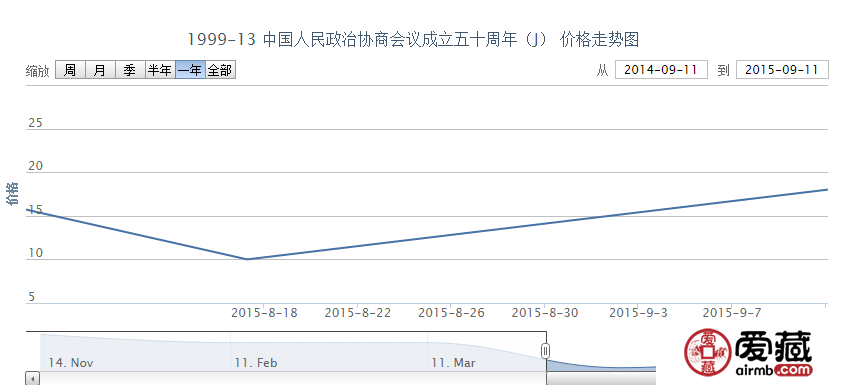Click the start date field 2014-09-11

point(661,70)
